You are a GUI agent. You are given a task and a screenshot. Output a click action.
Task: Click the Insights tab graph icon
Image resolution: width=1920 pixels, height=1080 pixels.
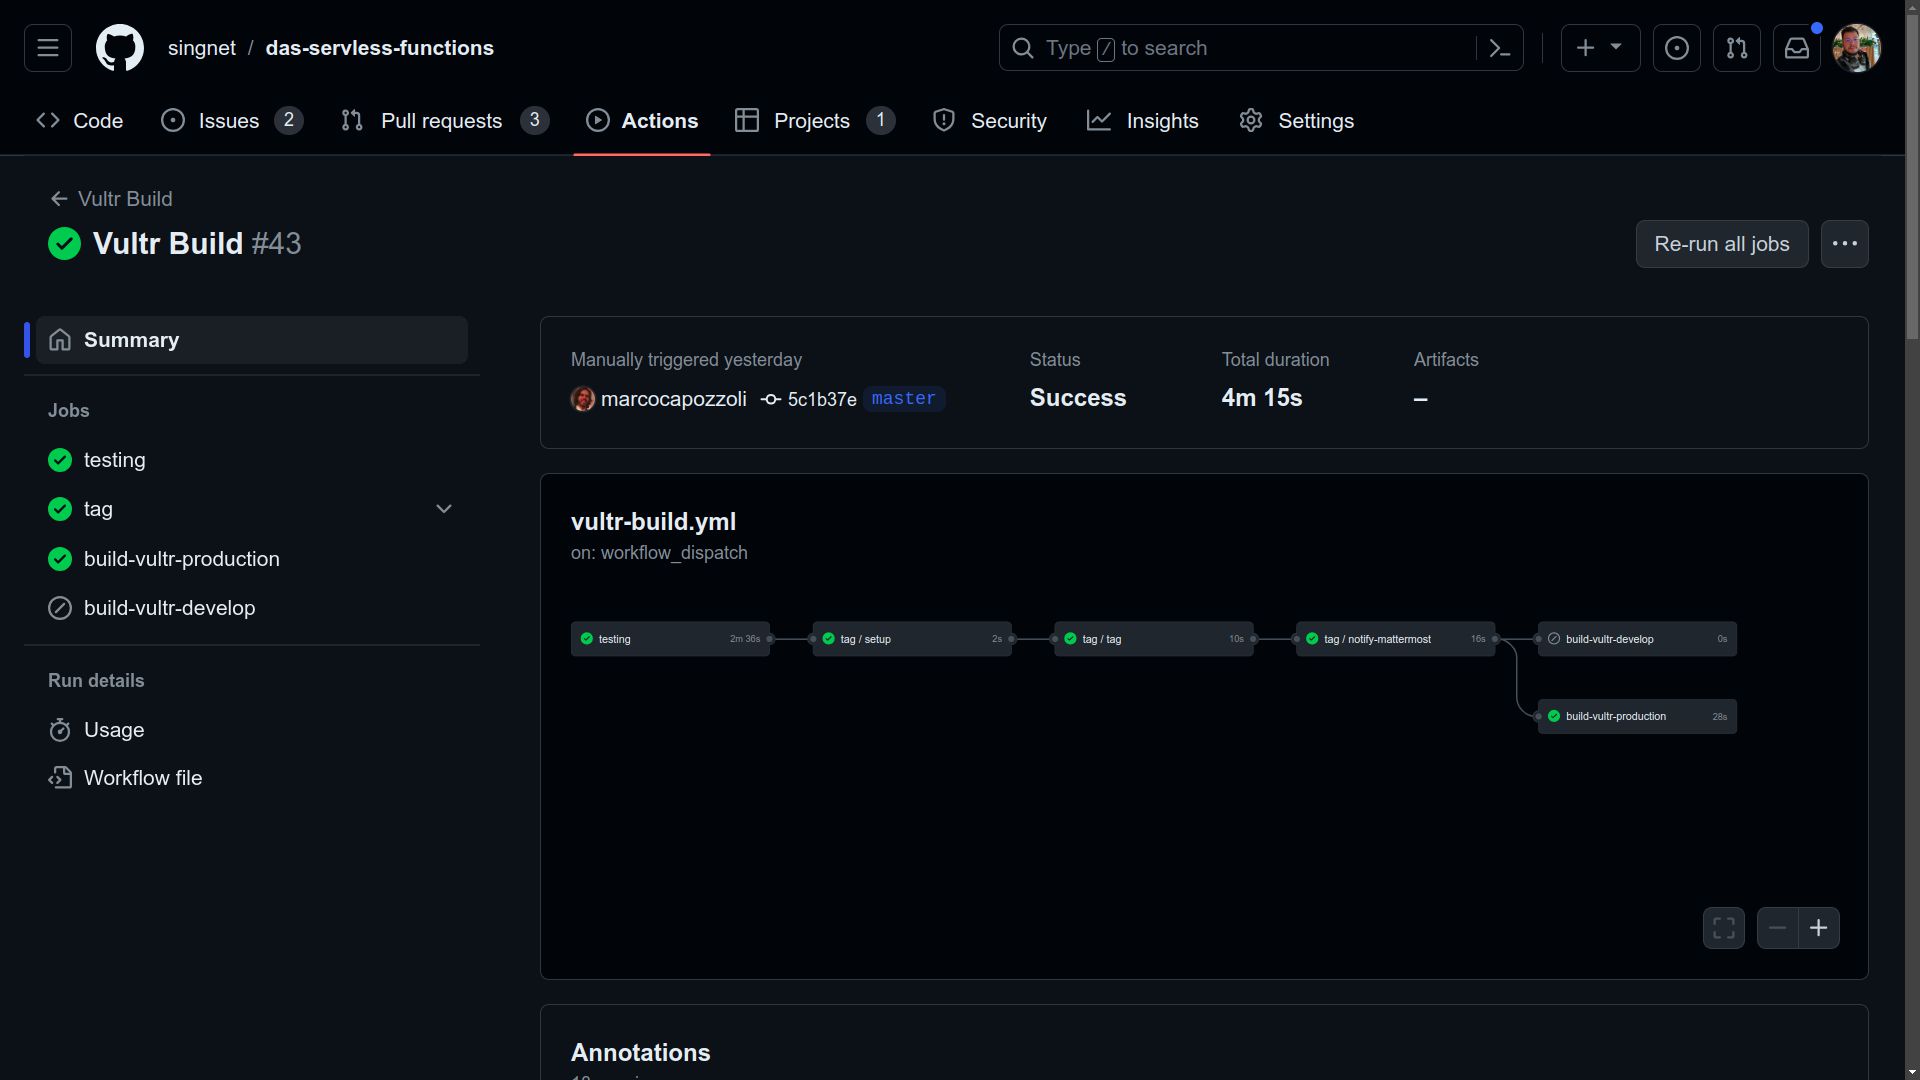pyautogui.click(x=1099, y=121)
